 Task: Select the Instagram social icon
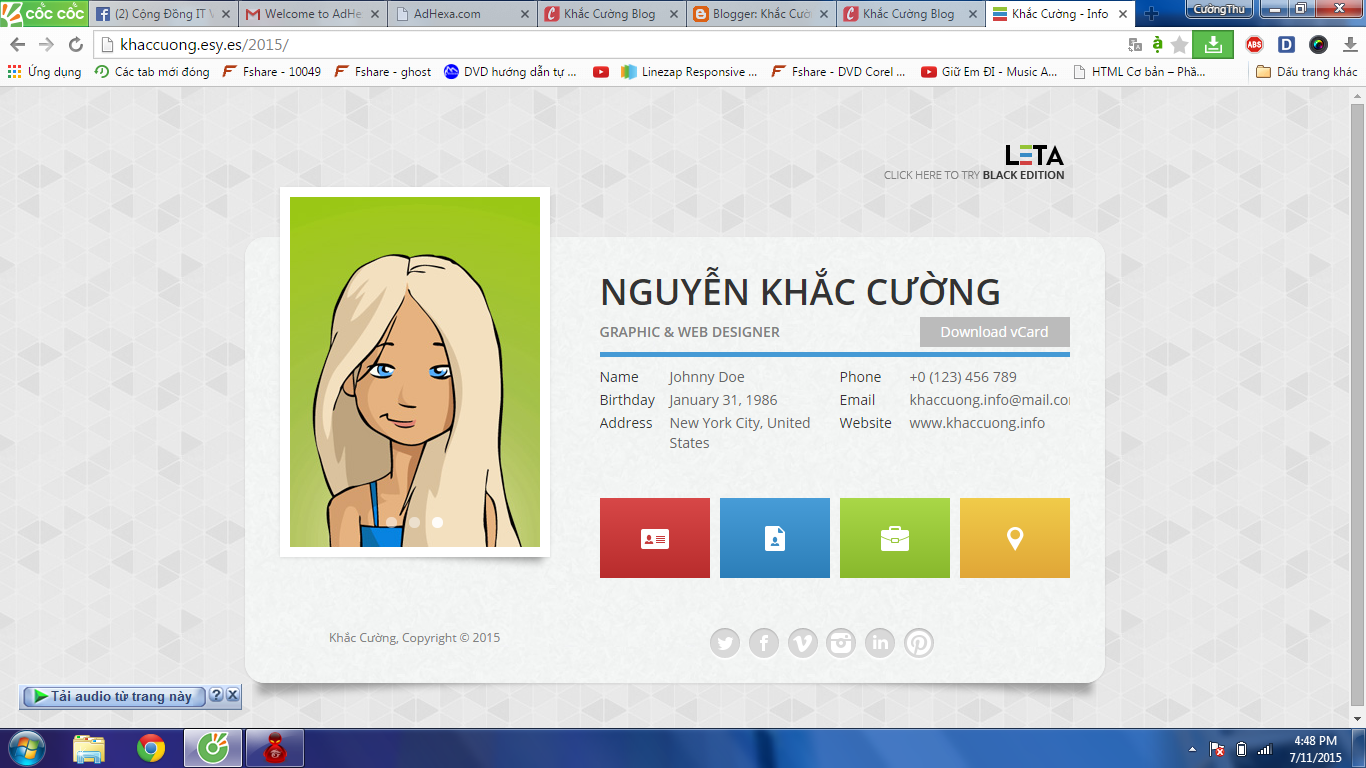(841, 643)
